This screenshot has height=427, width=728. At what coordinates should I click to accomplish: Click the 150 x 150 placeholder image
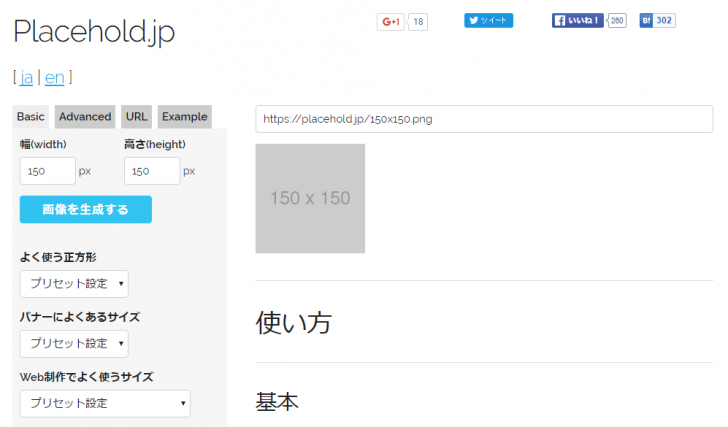coord(310,198)
